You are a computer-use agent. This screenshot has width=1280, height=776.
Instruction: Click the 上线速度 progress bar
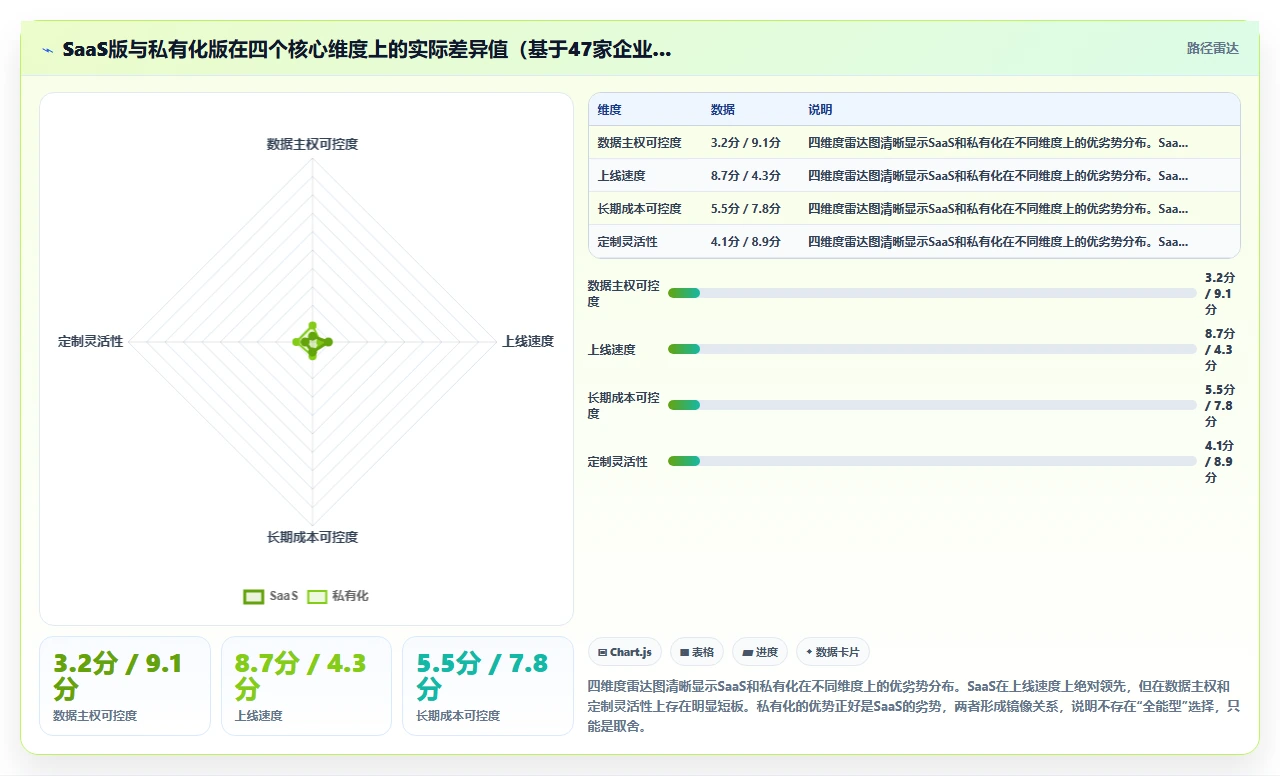[x=932, y=349]
